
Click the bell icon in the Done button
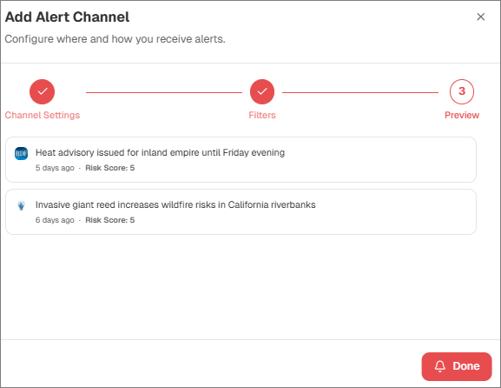[440, 366]
